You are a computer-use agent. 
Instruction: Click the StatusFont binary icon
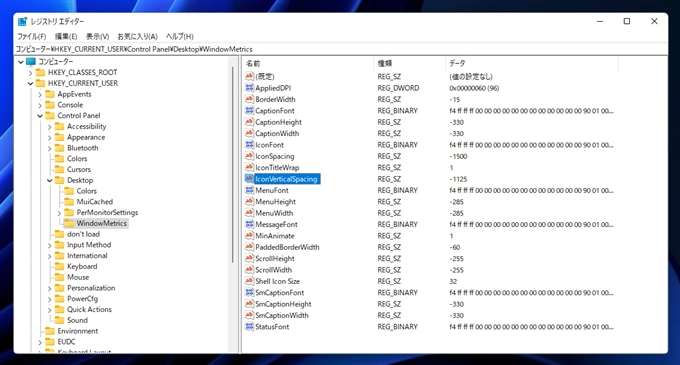click(x=249, y=326)
